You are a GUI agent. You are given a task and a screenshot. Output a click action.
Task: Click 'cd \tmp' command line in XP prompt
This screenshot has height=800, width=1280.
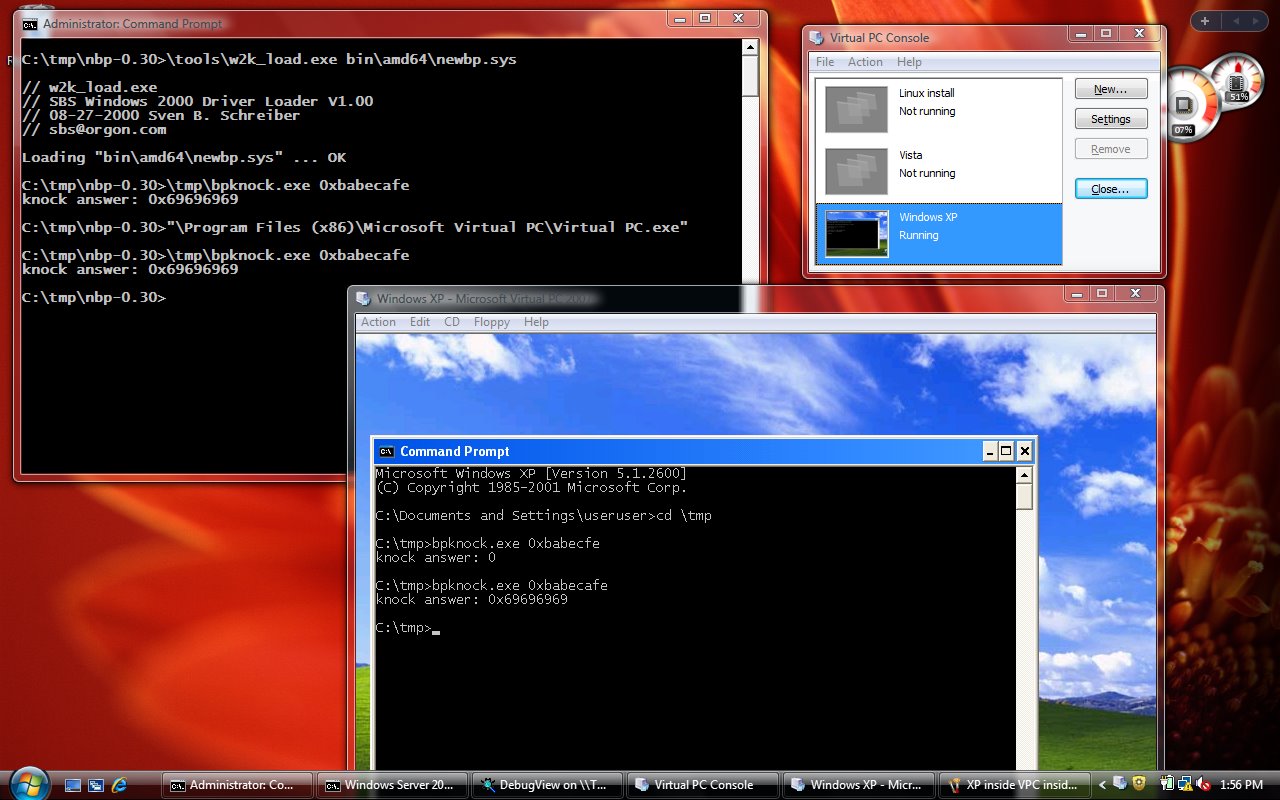[544, 515]
